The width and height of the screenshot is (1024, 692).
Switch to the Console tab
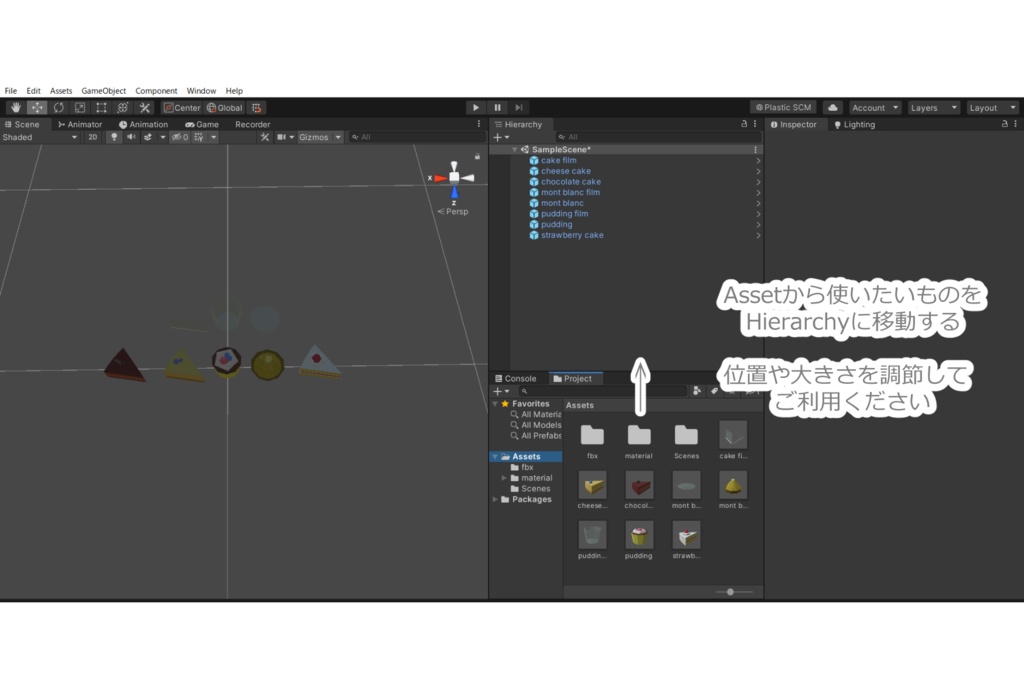point(516,379)
